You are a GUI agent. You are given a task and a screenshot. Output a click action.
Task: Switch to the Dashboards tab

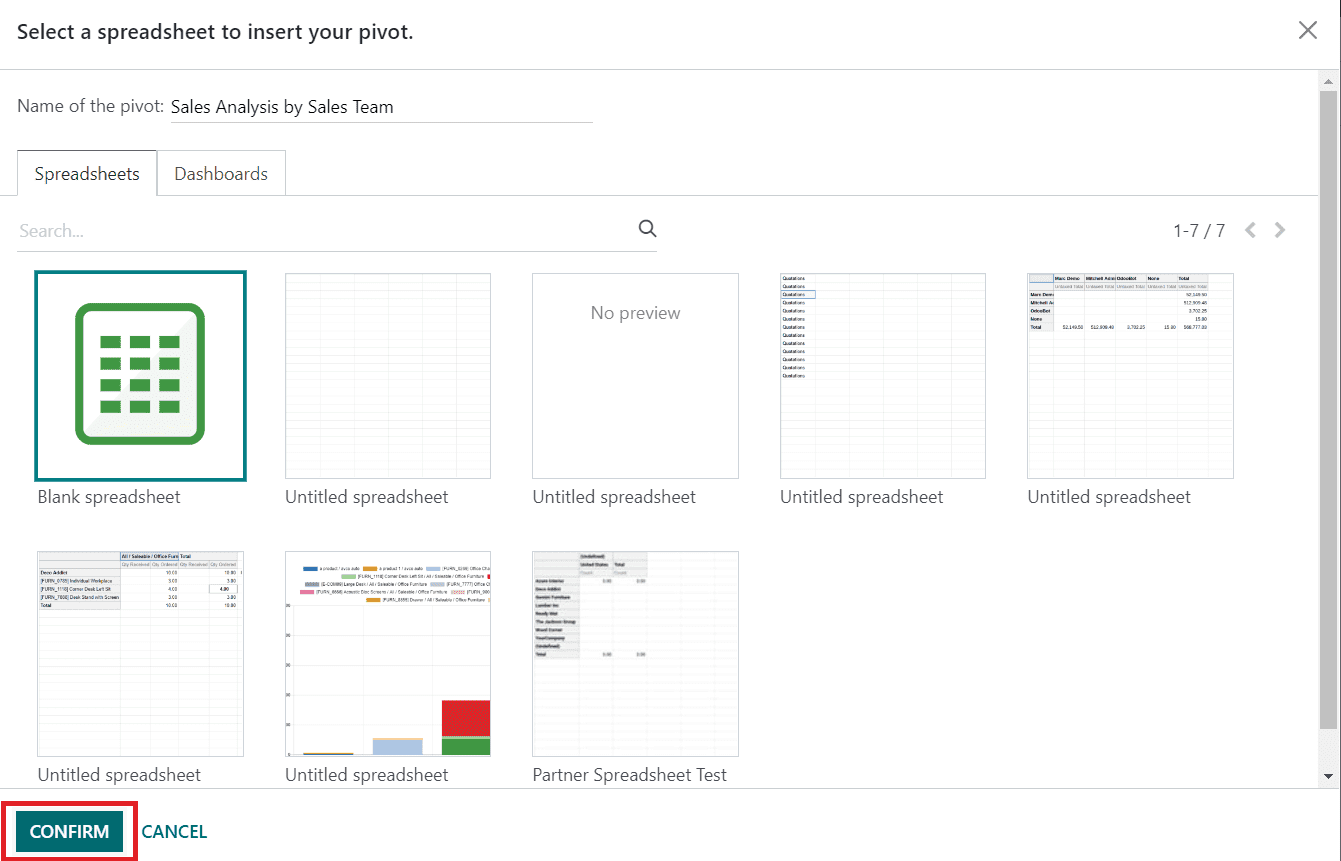point(221,174)
